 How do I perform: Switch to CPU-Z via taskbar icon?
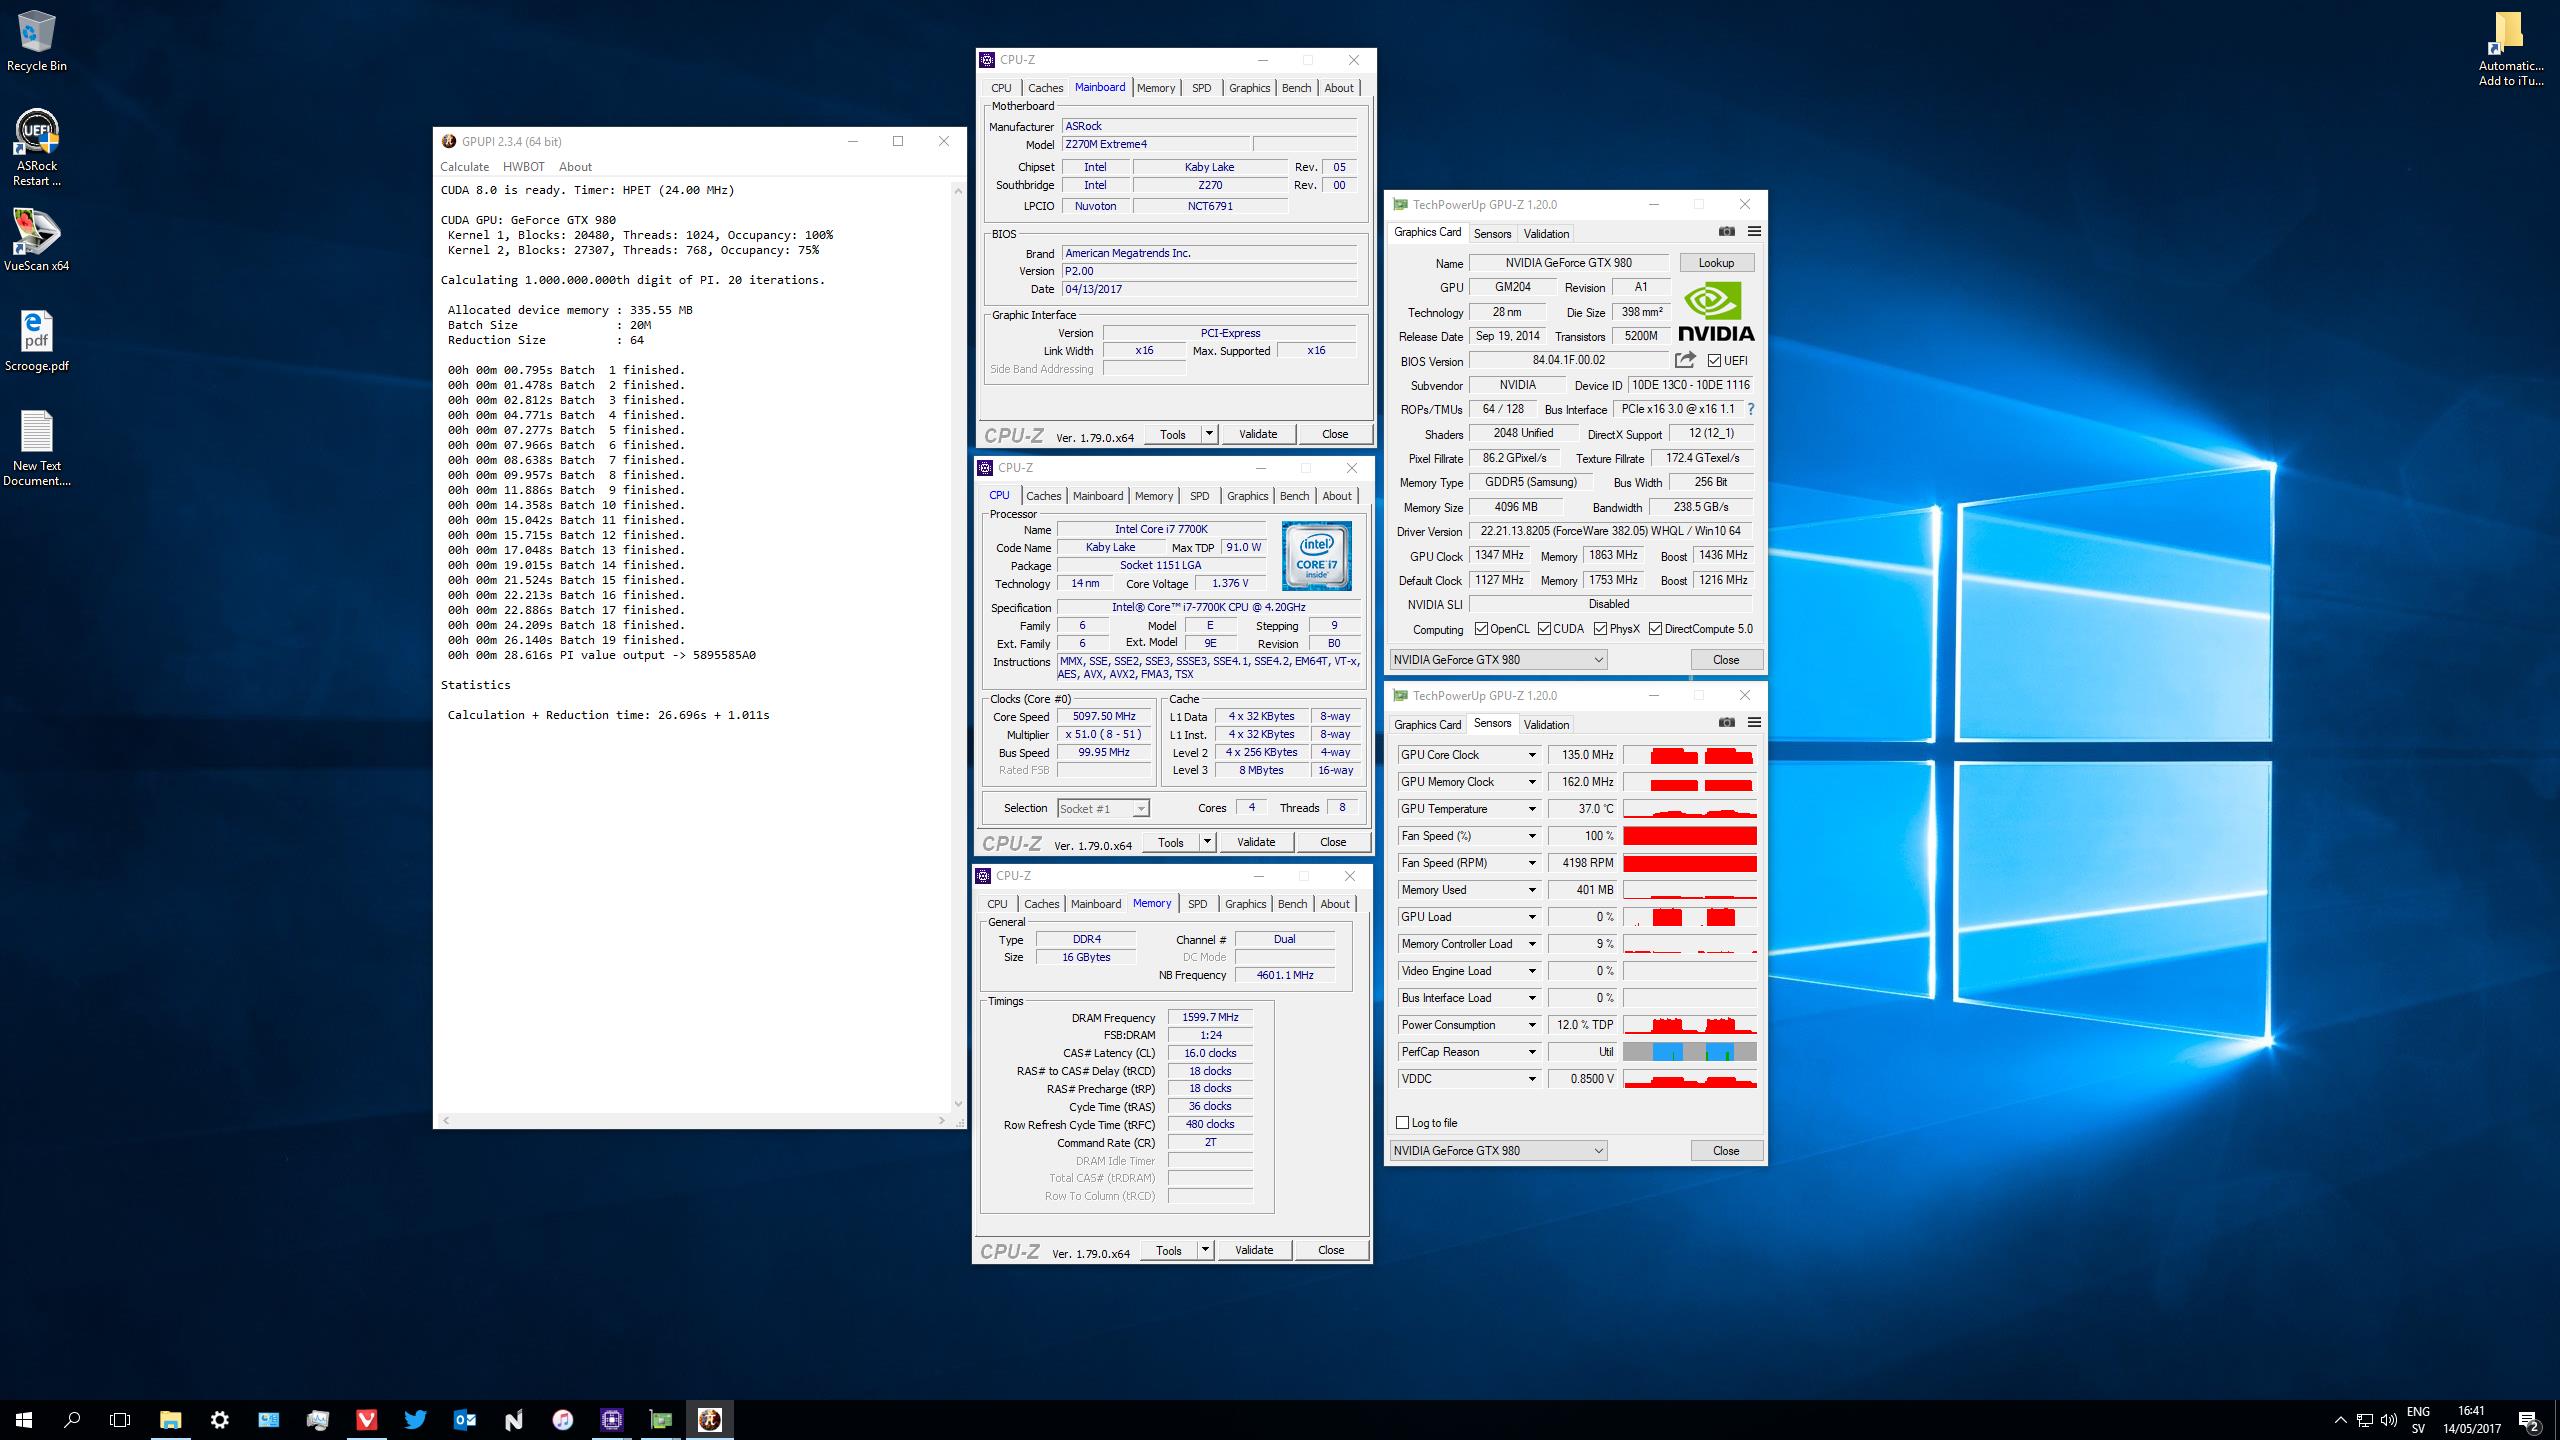612,1419
